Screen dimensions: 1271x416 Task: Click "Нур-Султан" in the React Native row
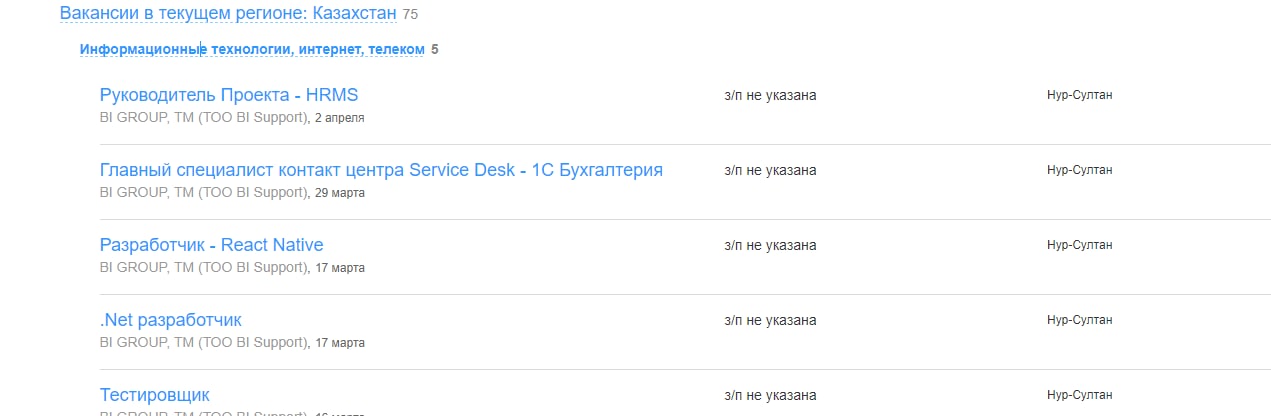click(x=1079, y=245)
